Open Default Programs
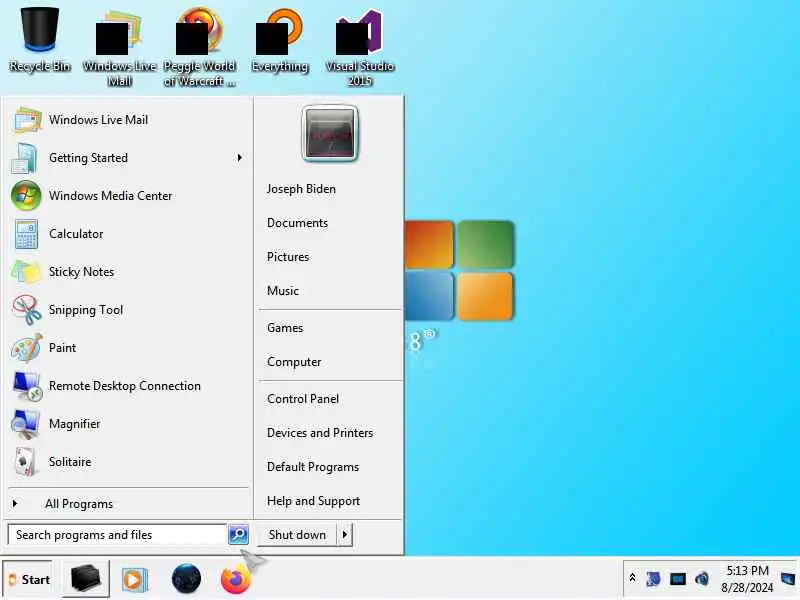Viewport: 800px width, 600px height. click(313, 467)
